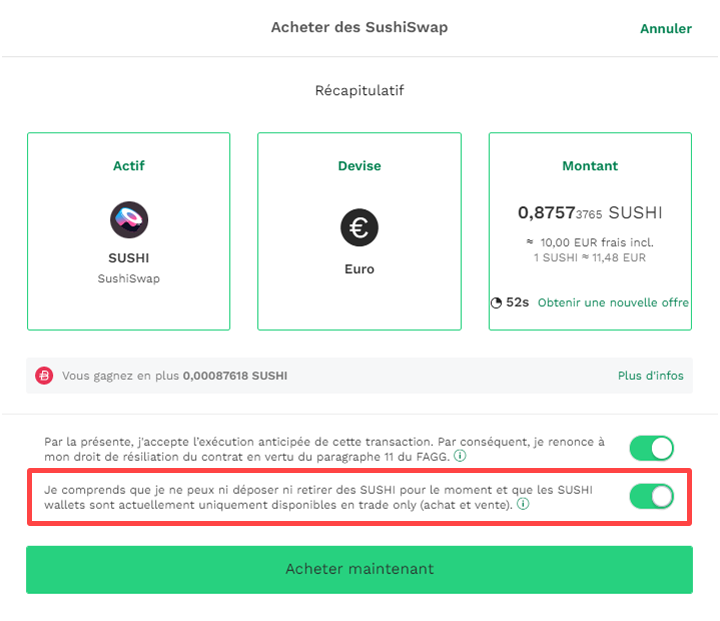Click the 0,8757 SUSHI amount value
The width and height of the screenshot is (720, 621).
[590, 213]
